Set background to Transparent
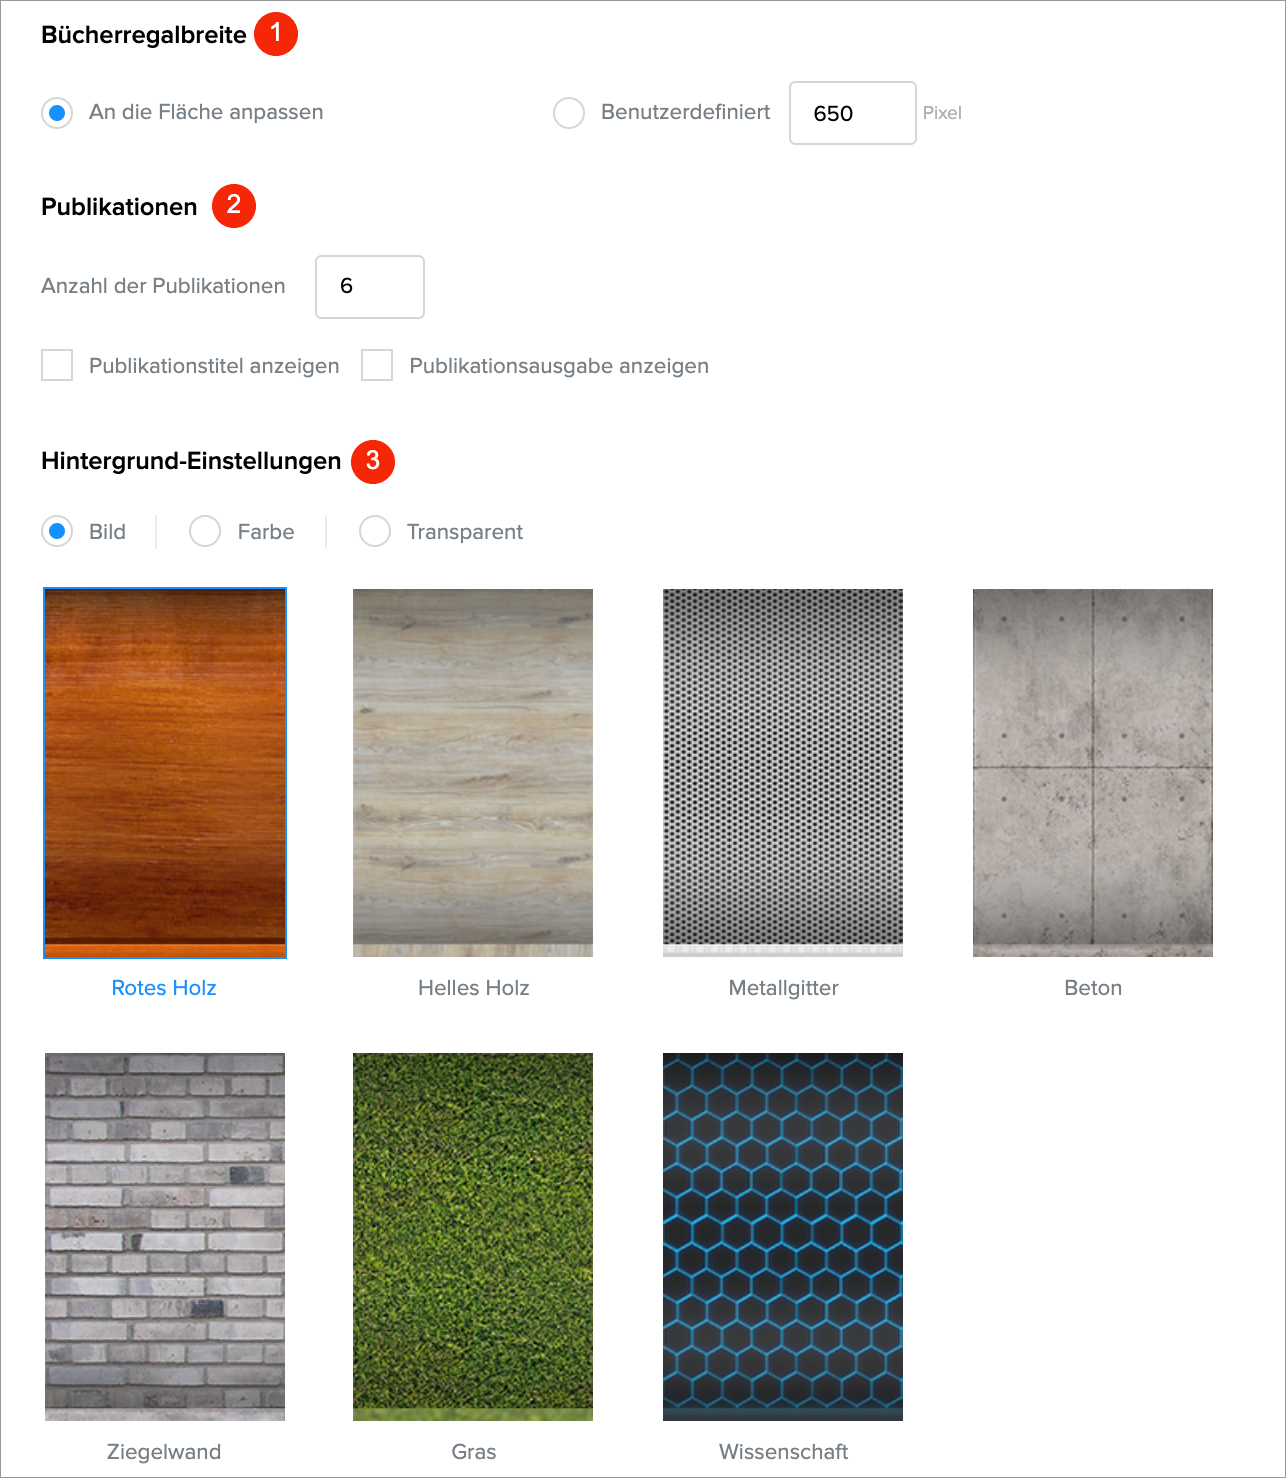Viewport: 1287px width, 1478px height. pyautogui.click(x=375, y=531)
